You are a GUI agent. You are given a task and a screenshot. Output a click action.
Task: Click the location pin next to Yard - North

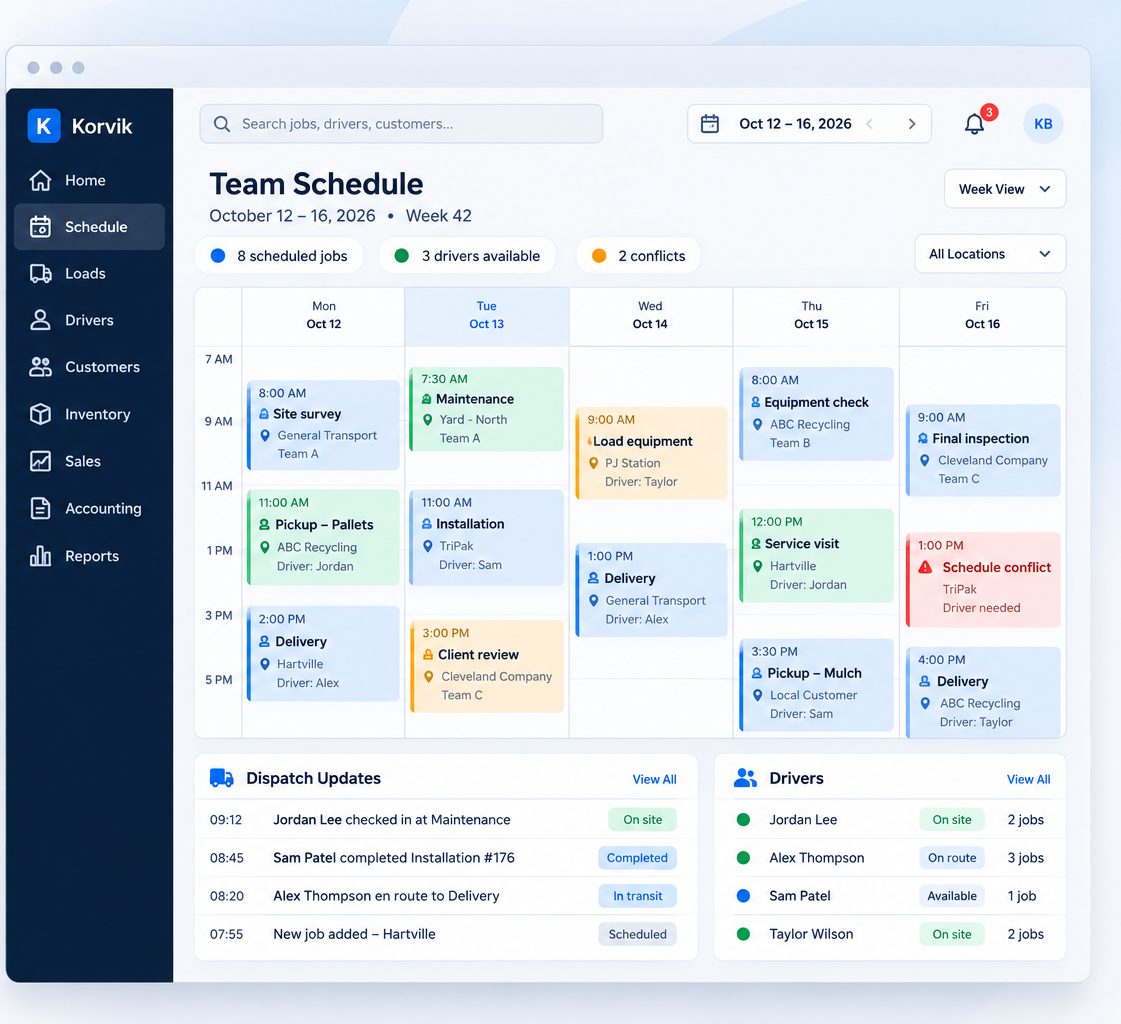428,420
